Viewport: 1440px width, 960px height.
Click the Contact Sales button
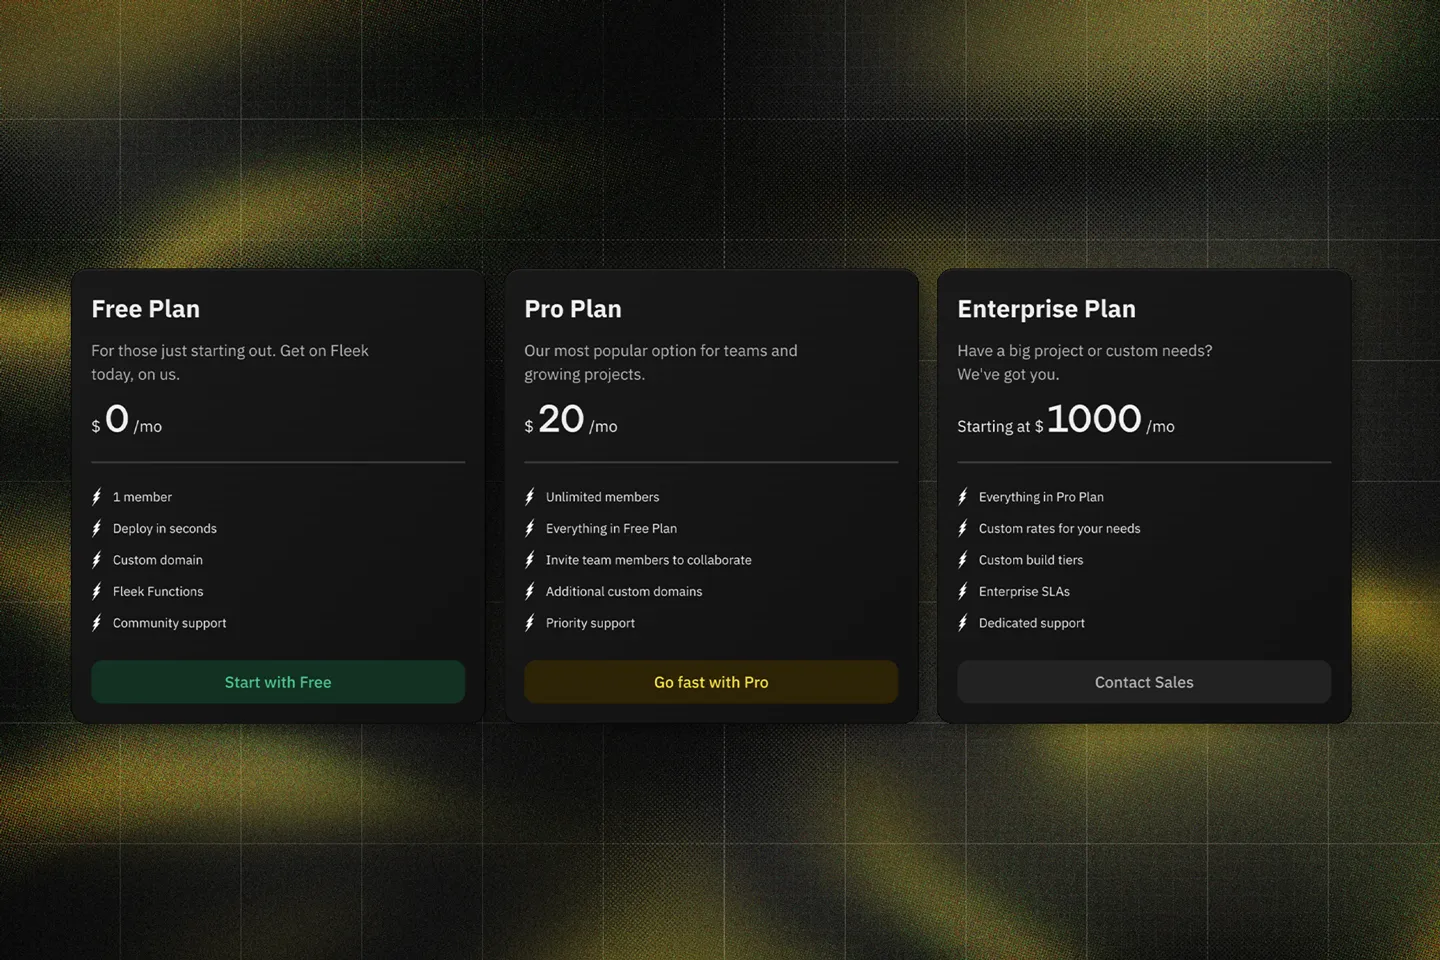[x=1143, y=681]
